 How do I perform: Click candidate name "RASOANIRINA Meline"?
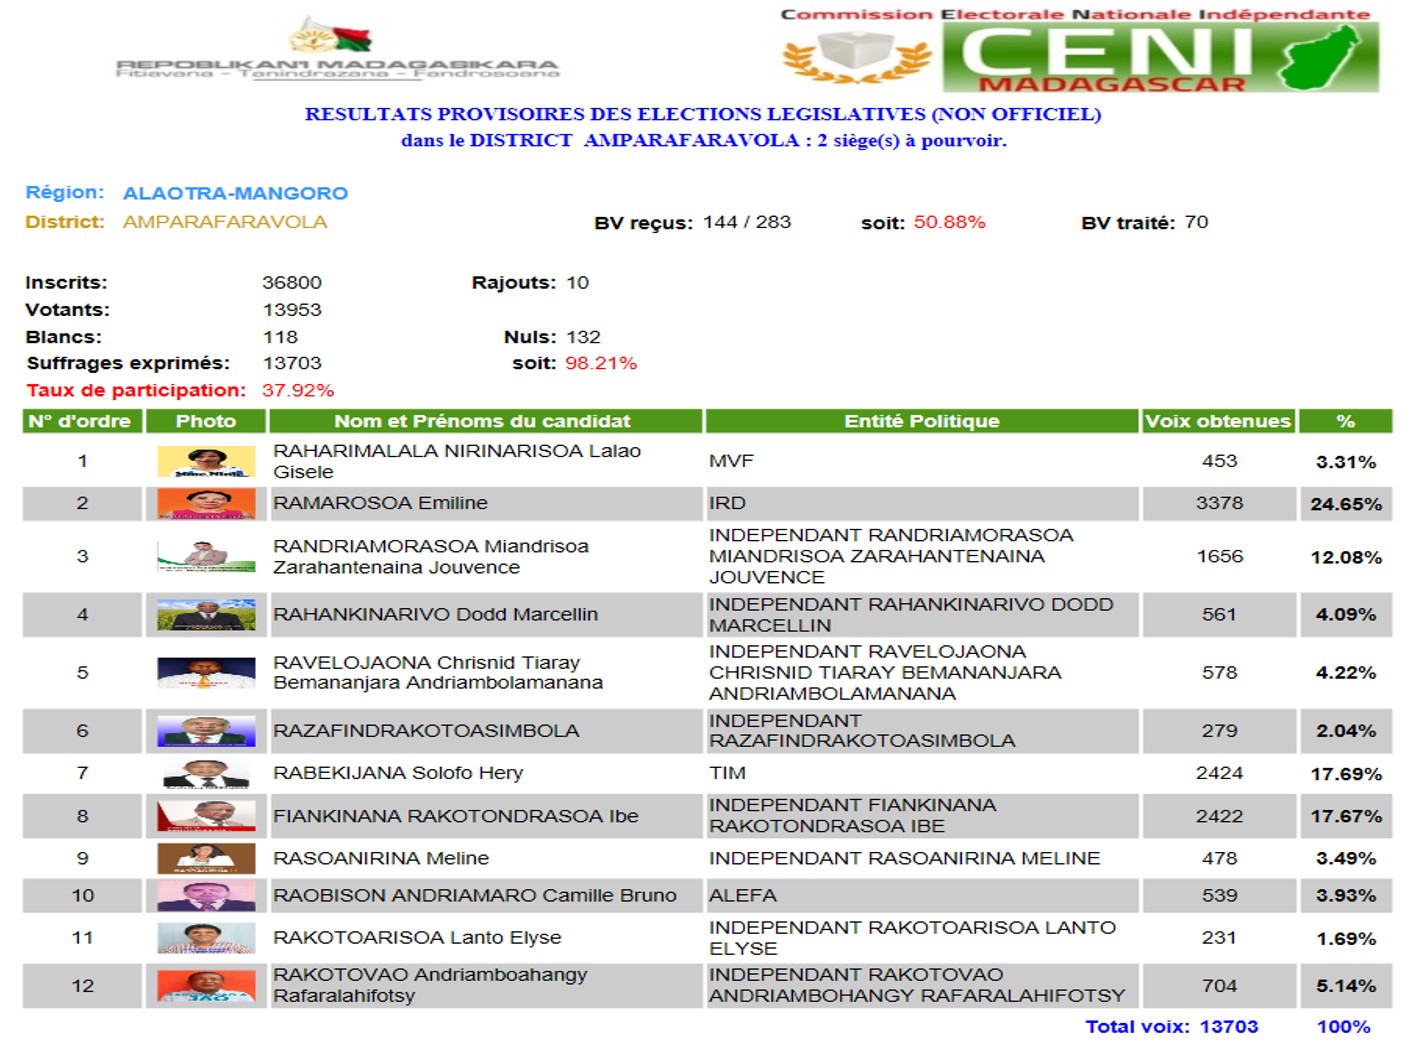coord(381,858)
